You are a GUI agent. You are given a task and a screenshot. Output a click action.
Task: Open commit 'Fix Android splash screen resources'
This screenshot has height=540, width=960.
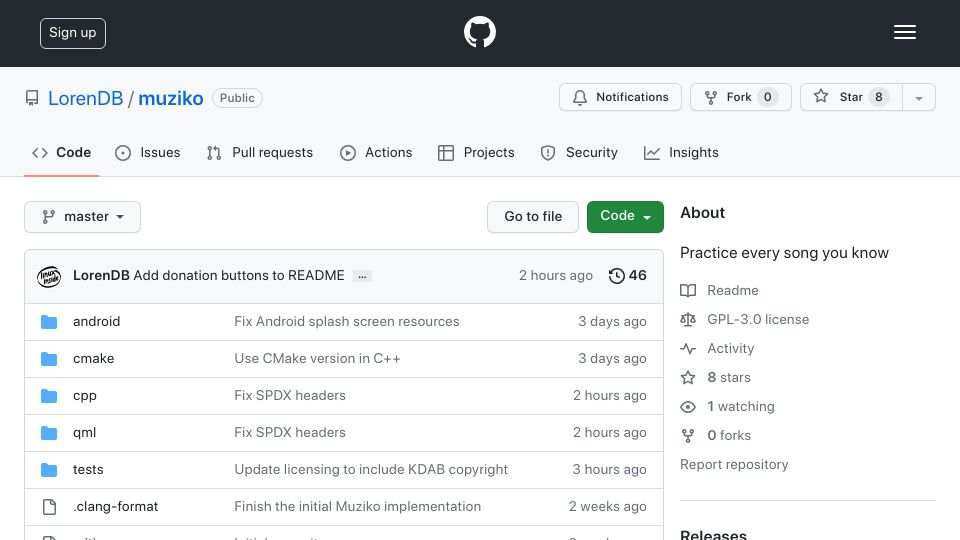pyautogui.click(x=347, y=321)
